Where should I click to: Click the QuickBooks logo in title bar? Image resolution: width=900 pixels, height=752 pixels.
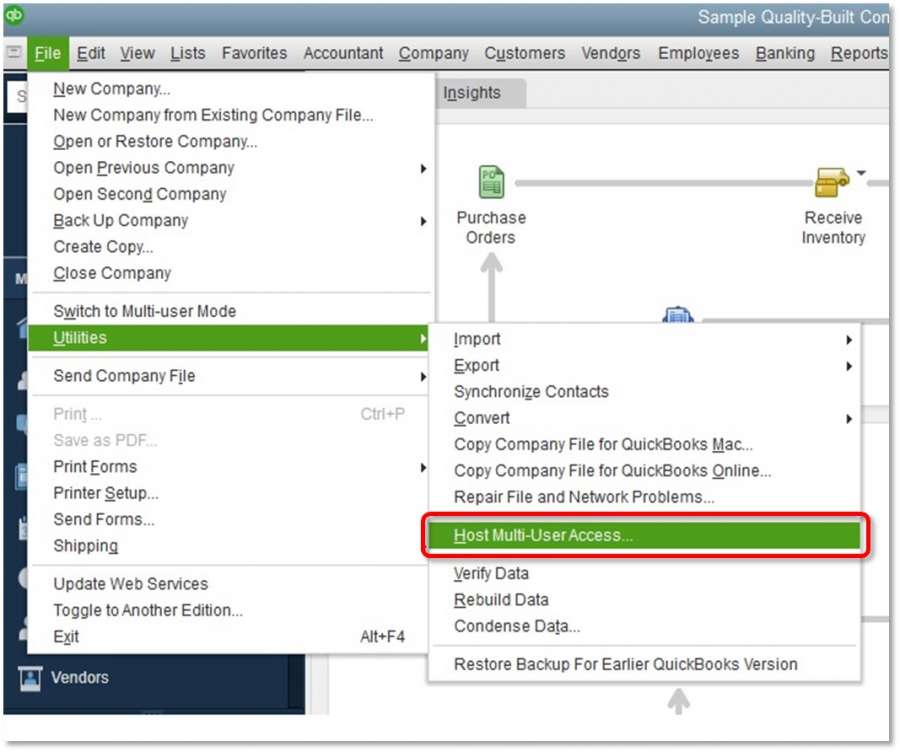click(15, 16)
